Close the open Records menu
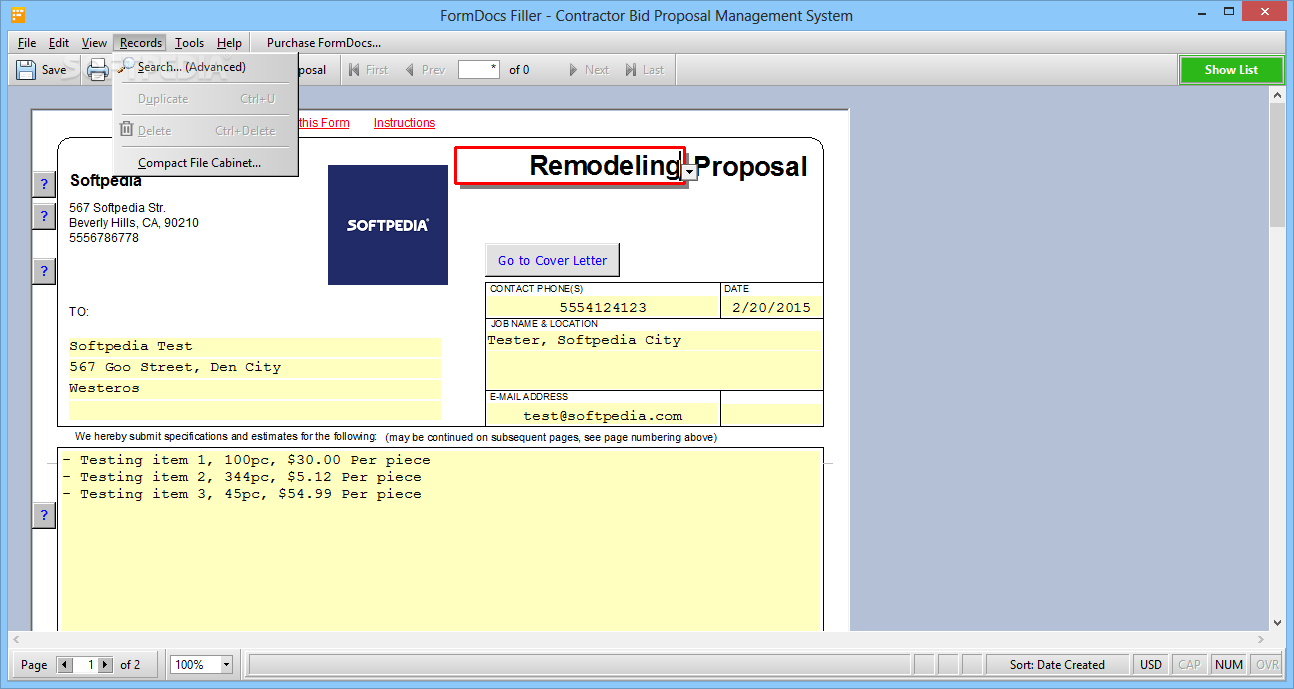This screenshot has width=1294, height=689. click(140, 43)
